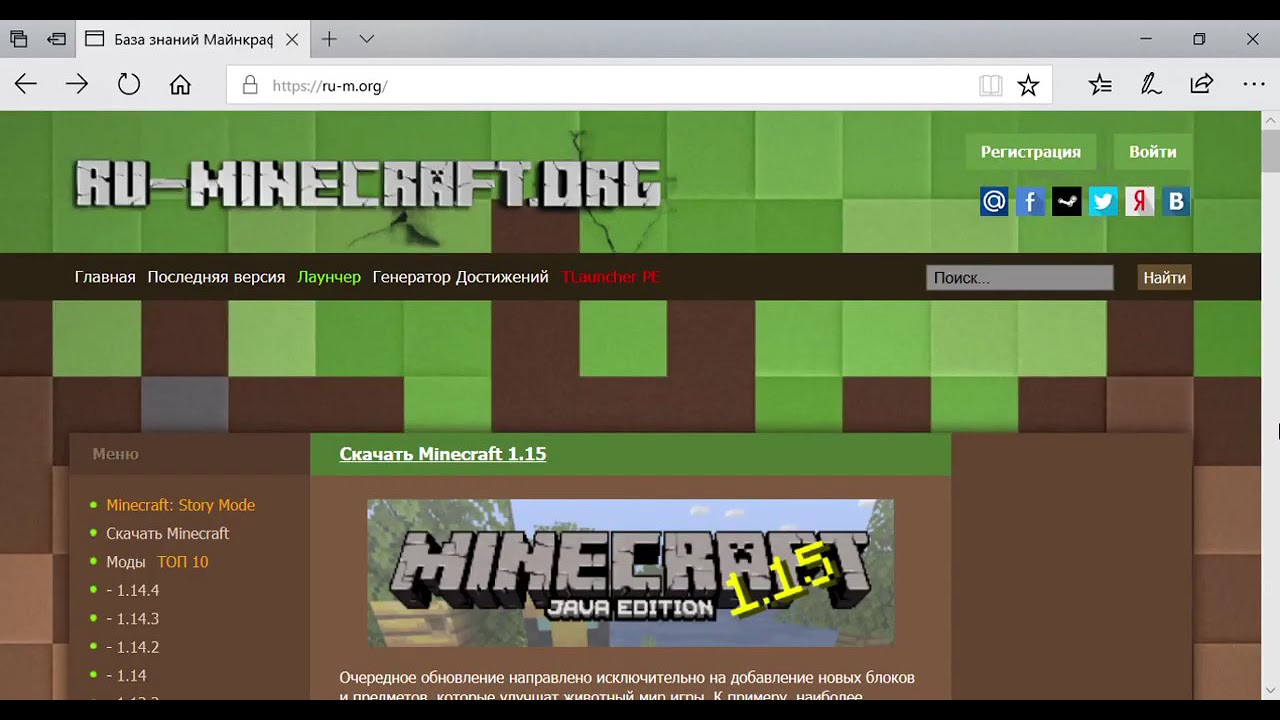The width and height of the screenshot is (1280, 720).
Task: Refresh the current page
Action: coord(129,85)
